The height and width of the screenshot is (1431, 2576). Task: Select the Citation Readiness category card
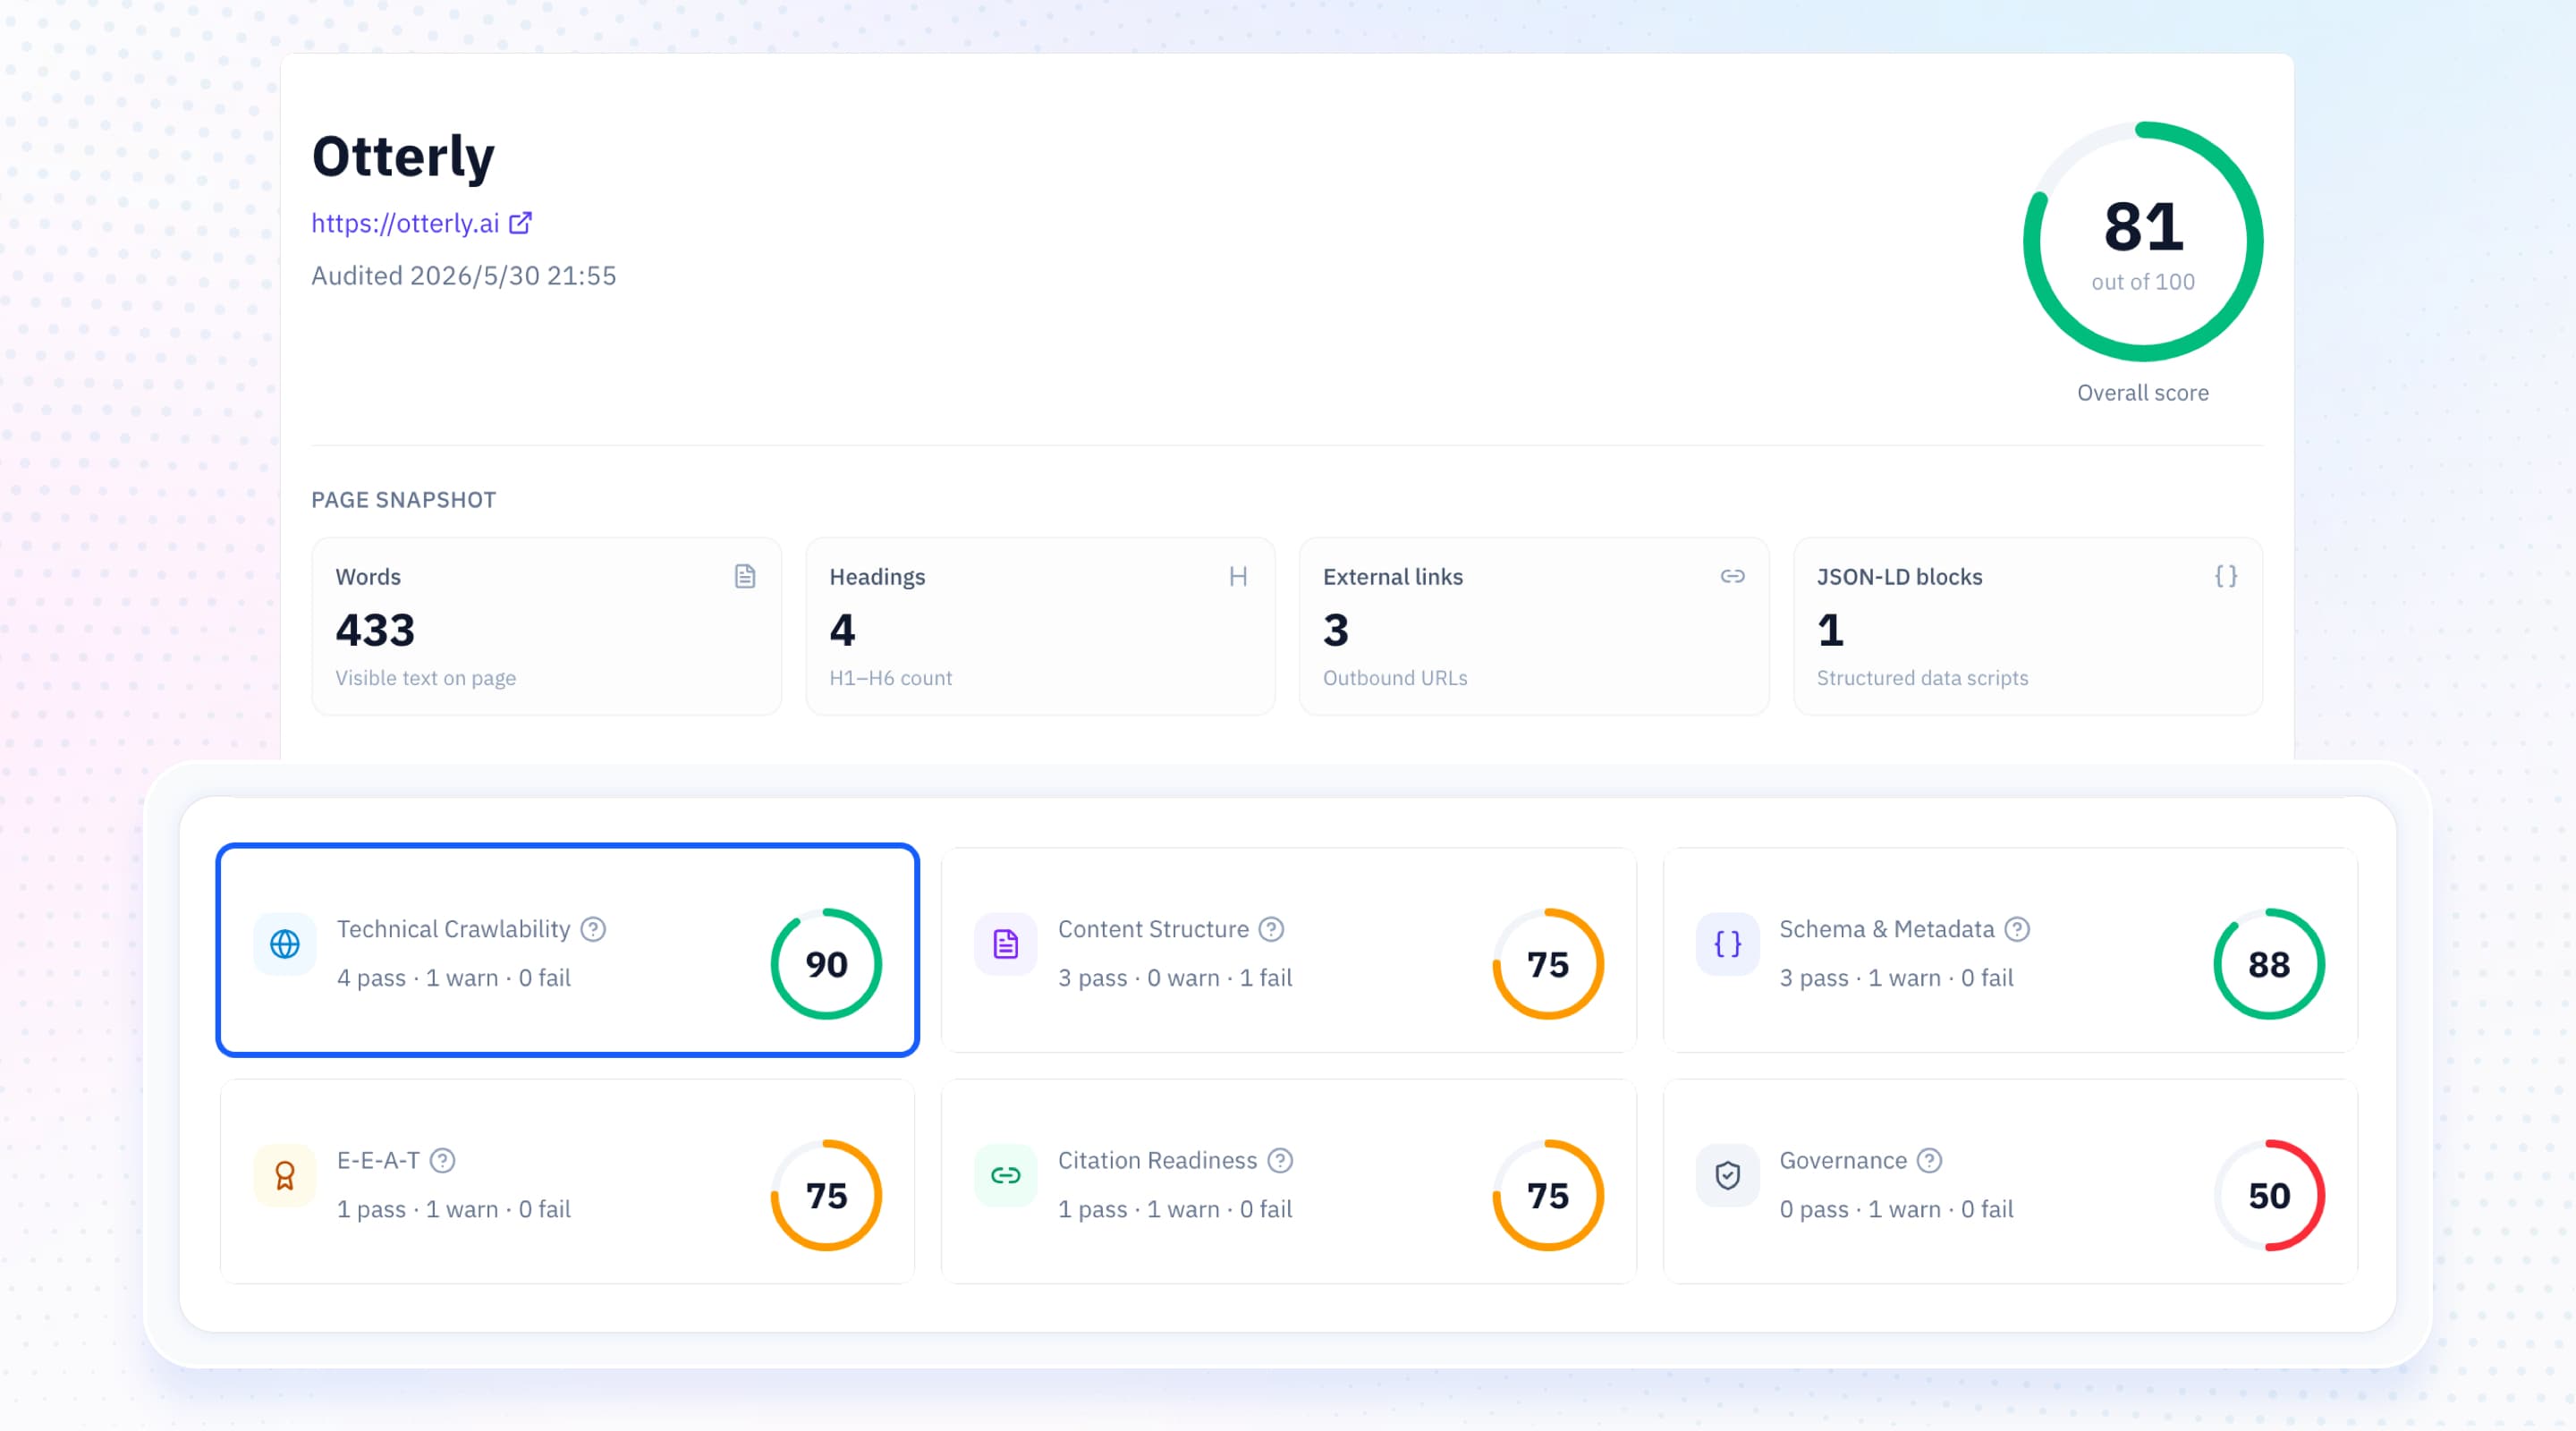[1289, 1181]
